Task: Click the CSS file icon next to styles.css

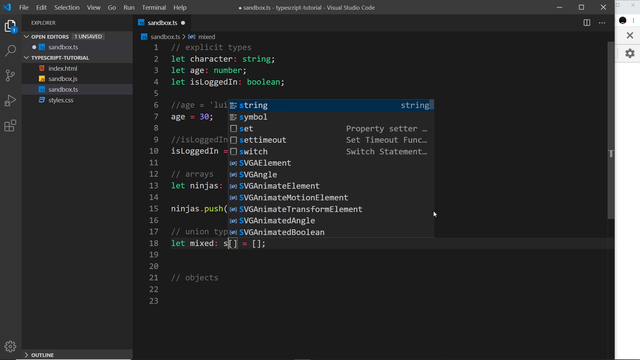Action: click(42, 100)
